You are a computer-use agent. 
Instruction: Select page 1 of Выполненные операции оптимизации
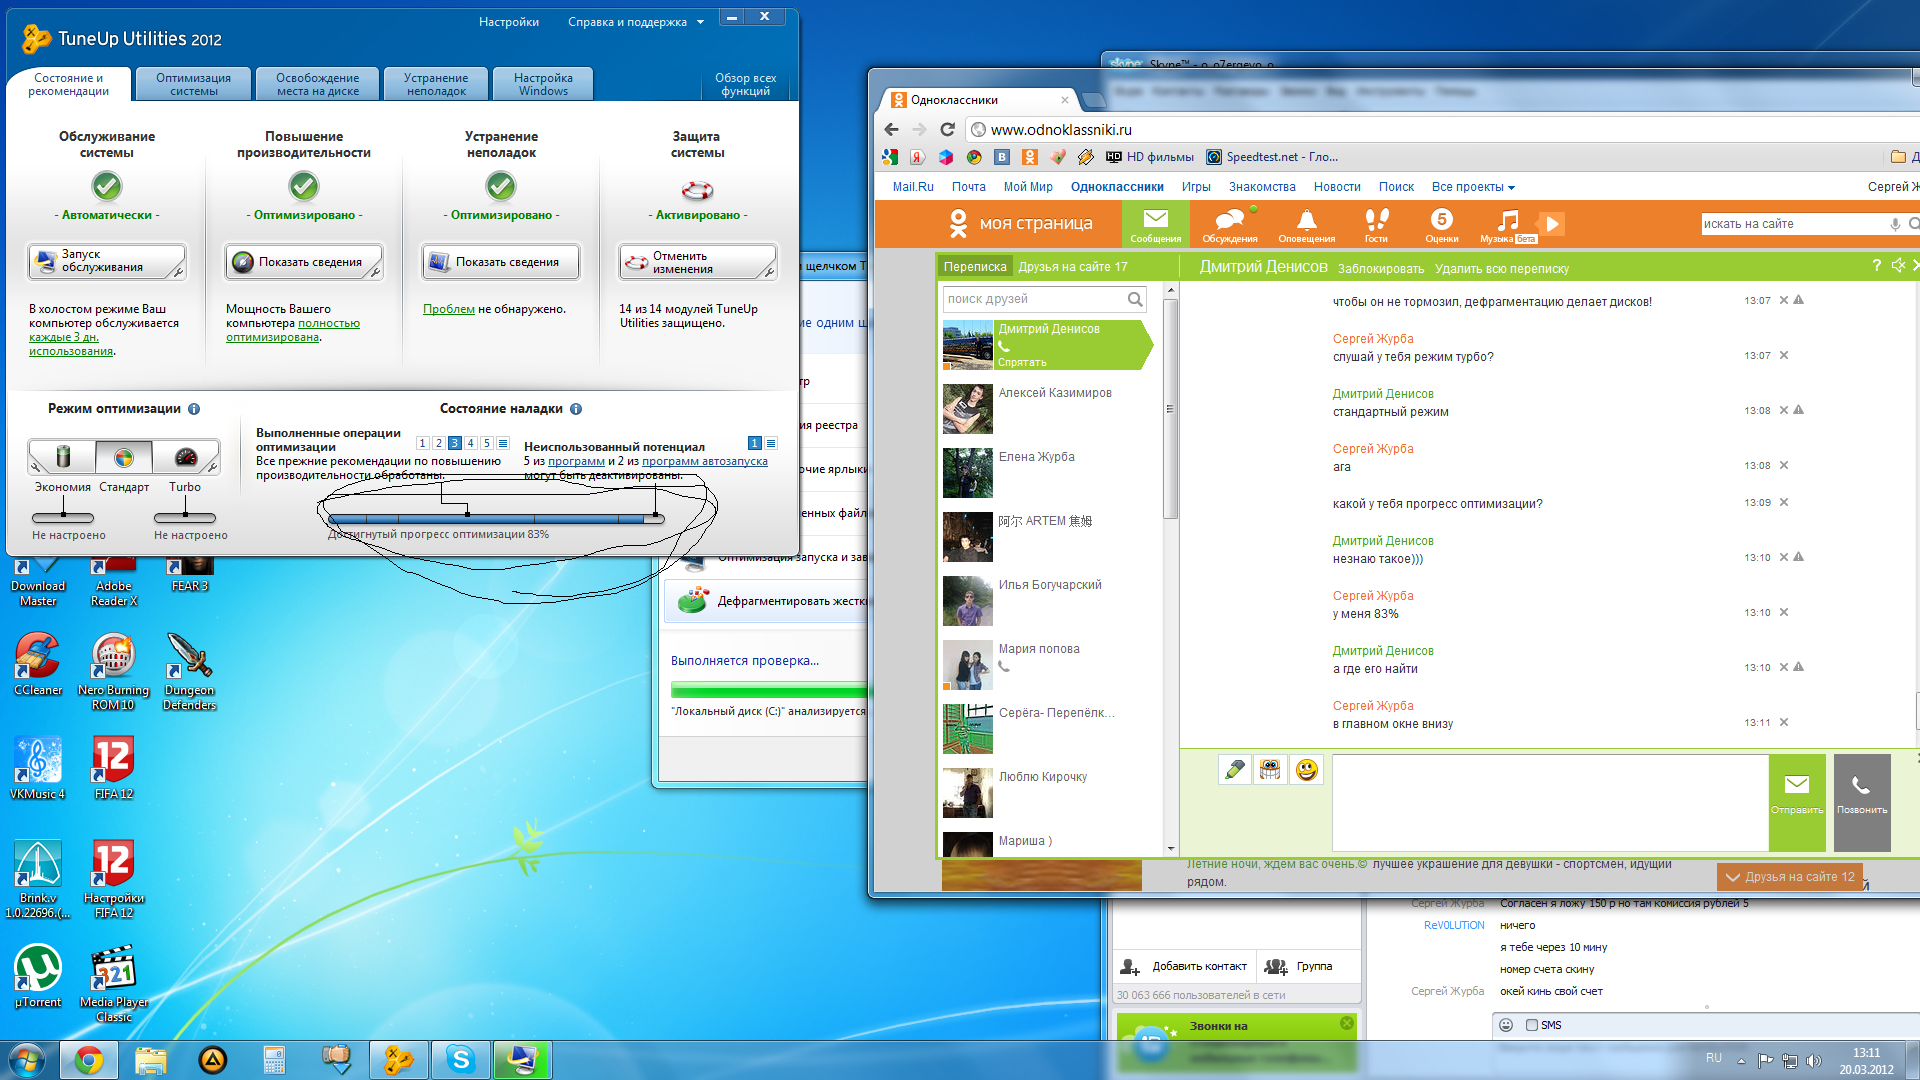(422, 443)
